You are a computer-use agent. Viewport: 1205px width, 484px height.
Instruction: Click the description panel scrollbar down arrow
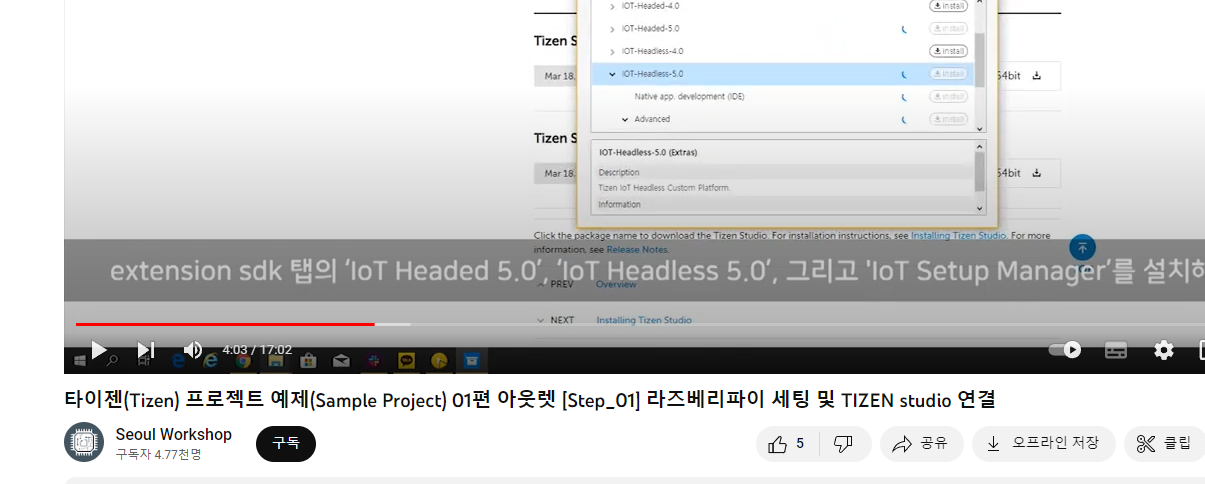(x=980, y=207)
